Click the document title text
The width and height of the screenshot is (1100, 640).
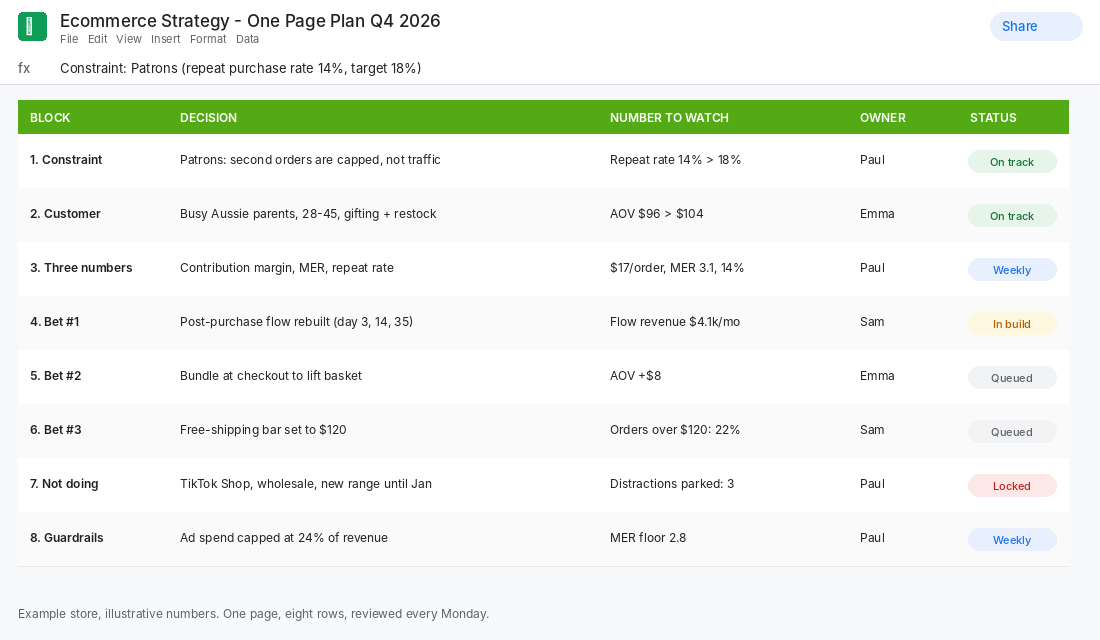[250, 21]
